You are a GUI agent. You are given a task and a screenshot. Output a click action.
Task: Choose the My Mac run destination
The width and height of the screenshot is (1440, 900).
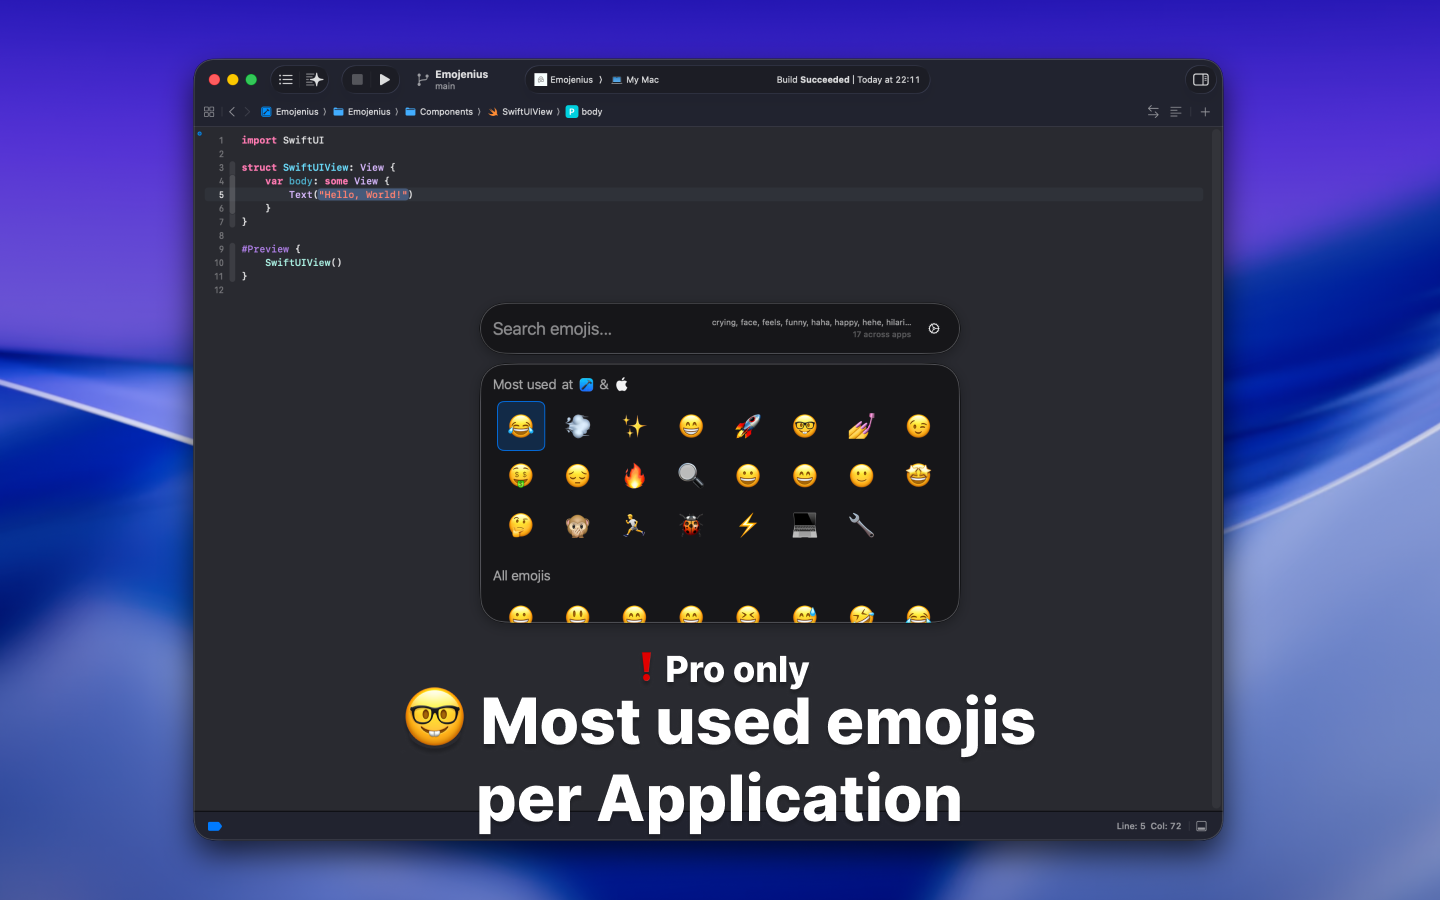click(x=636, y=80)
